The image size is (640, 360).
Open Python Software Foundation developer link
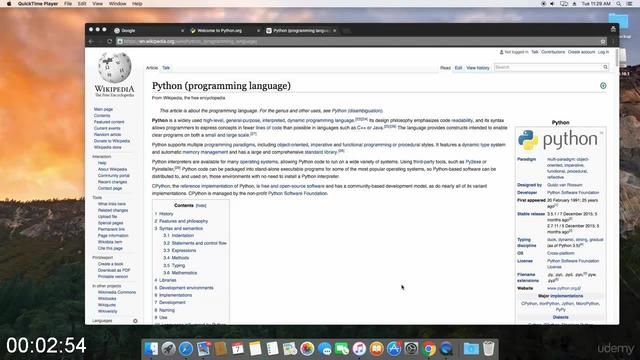pyautogui.click(x=573, y=193)
